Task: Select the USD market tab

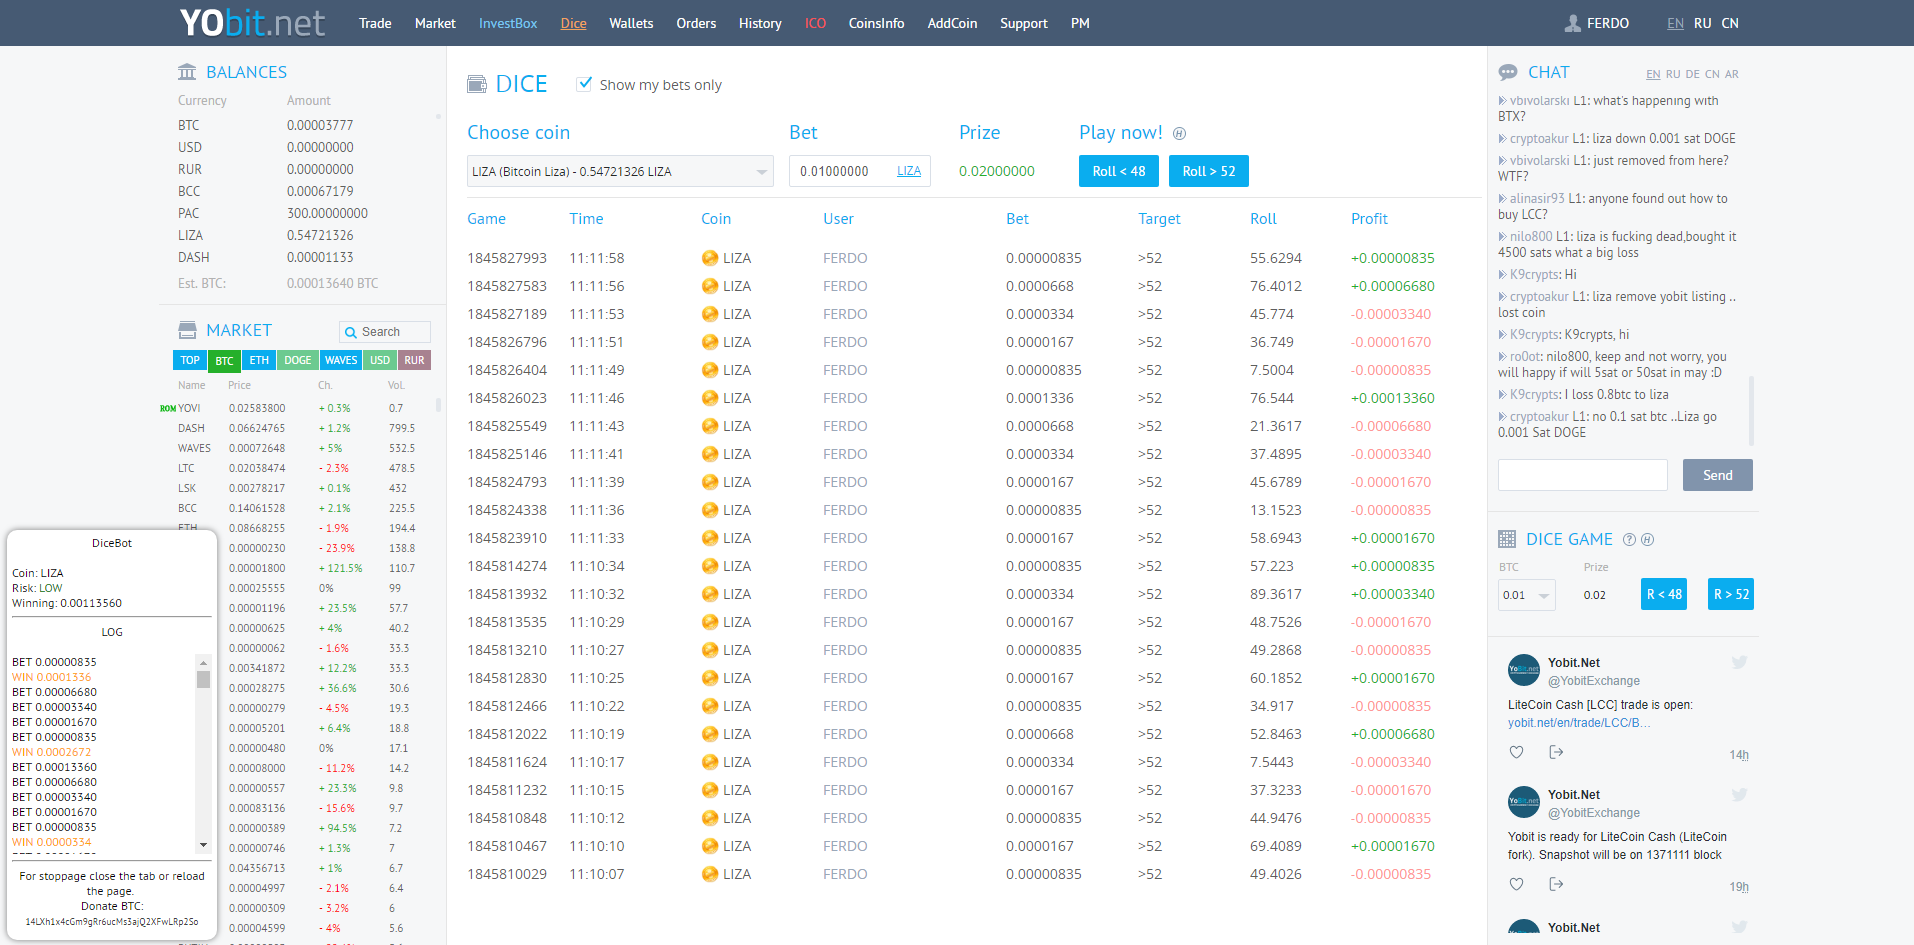Action: tap(380, 360)
